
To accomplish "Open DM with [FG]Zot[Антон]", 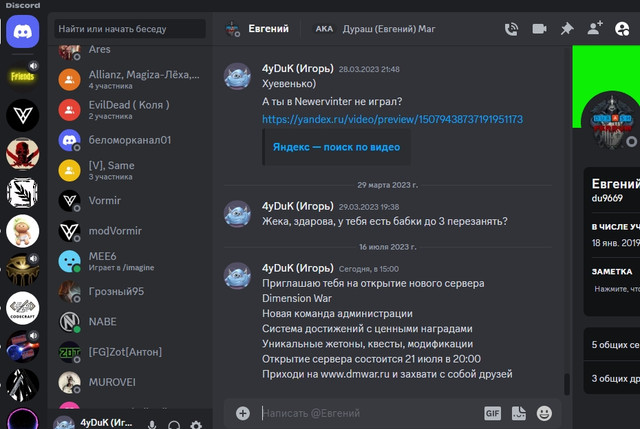I will [x=130, y=352].
